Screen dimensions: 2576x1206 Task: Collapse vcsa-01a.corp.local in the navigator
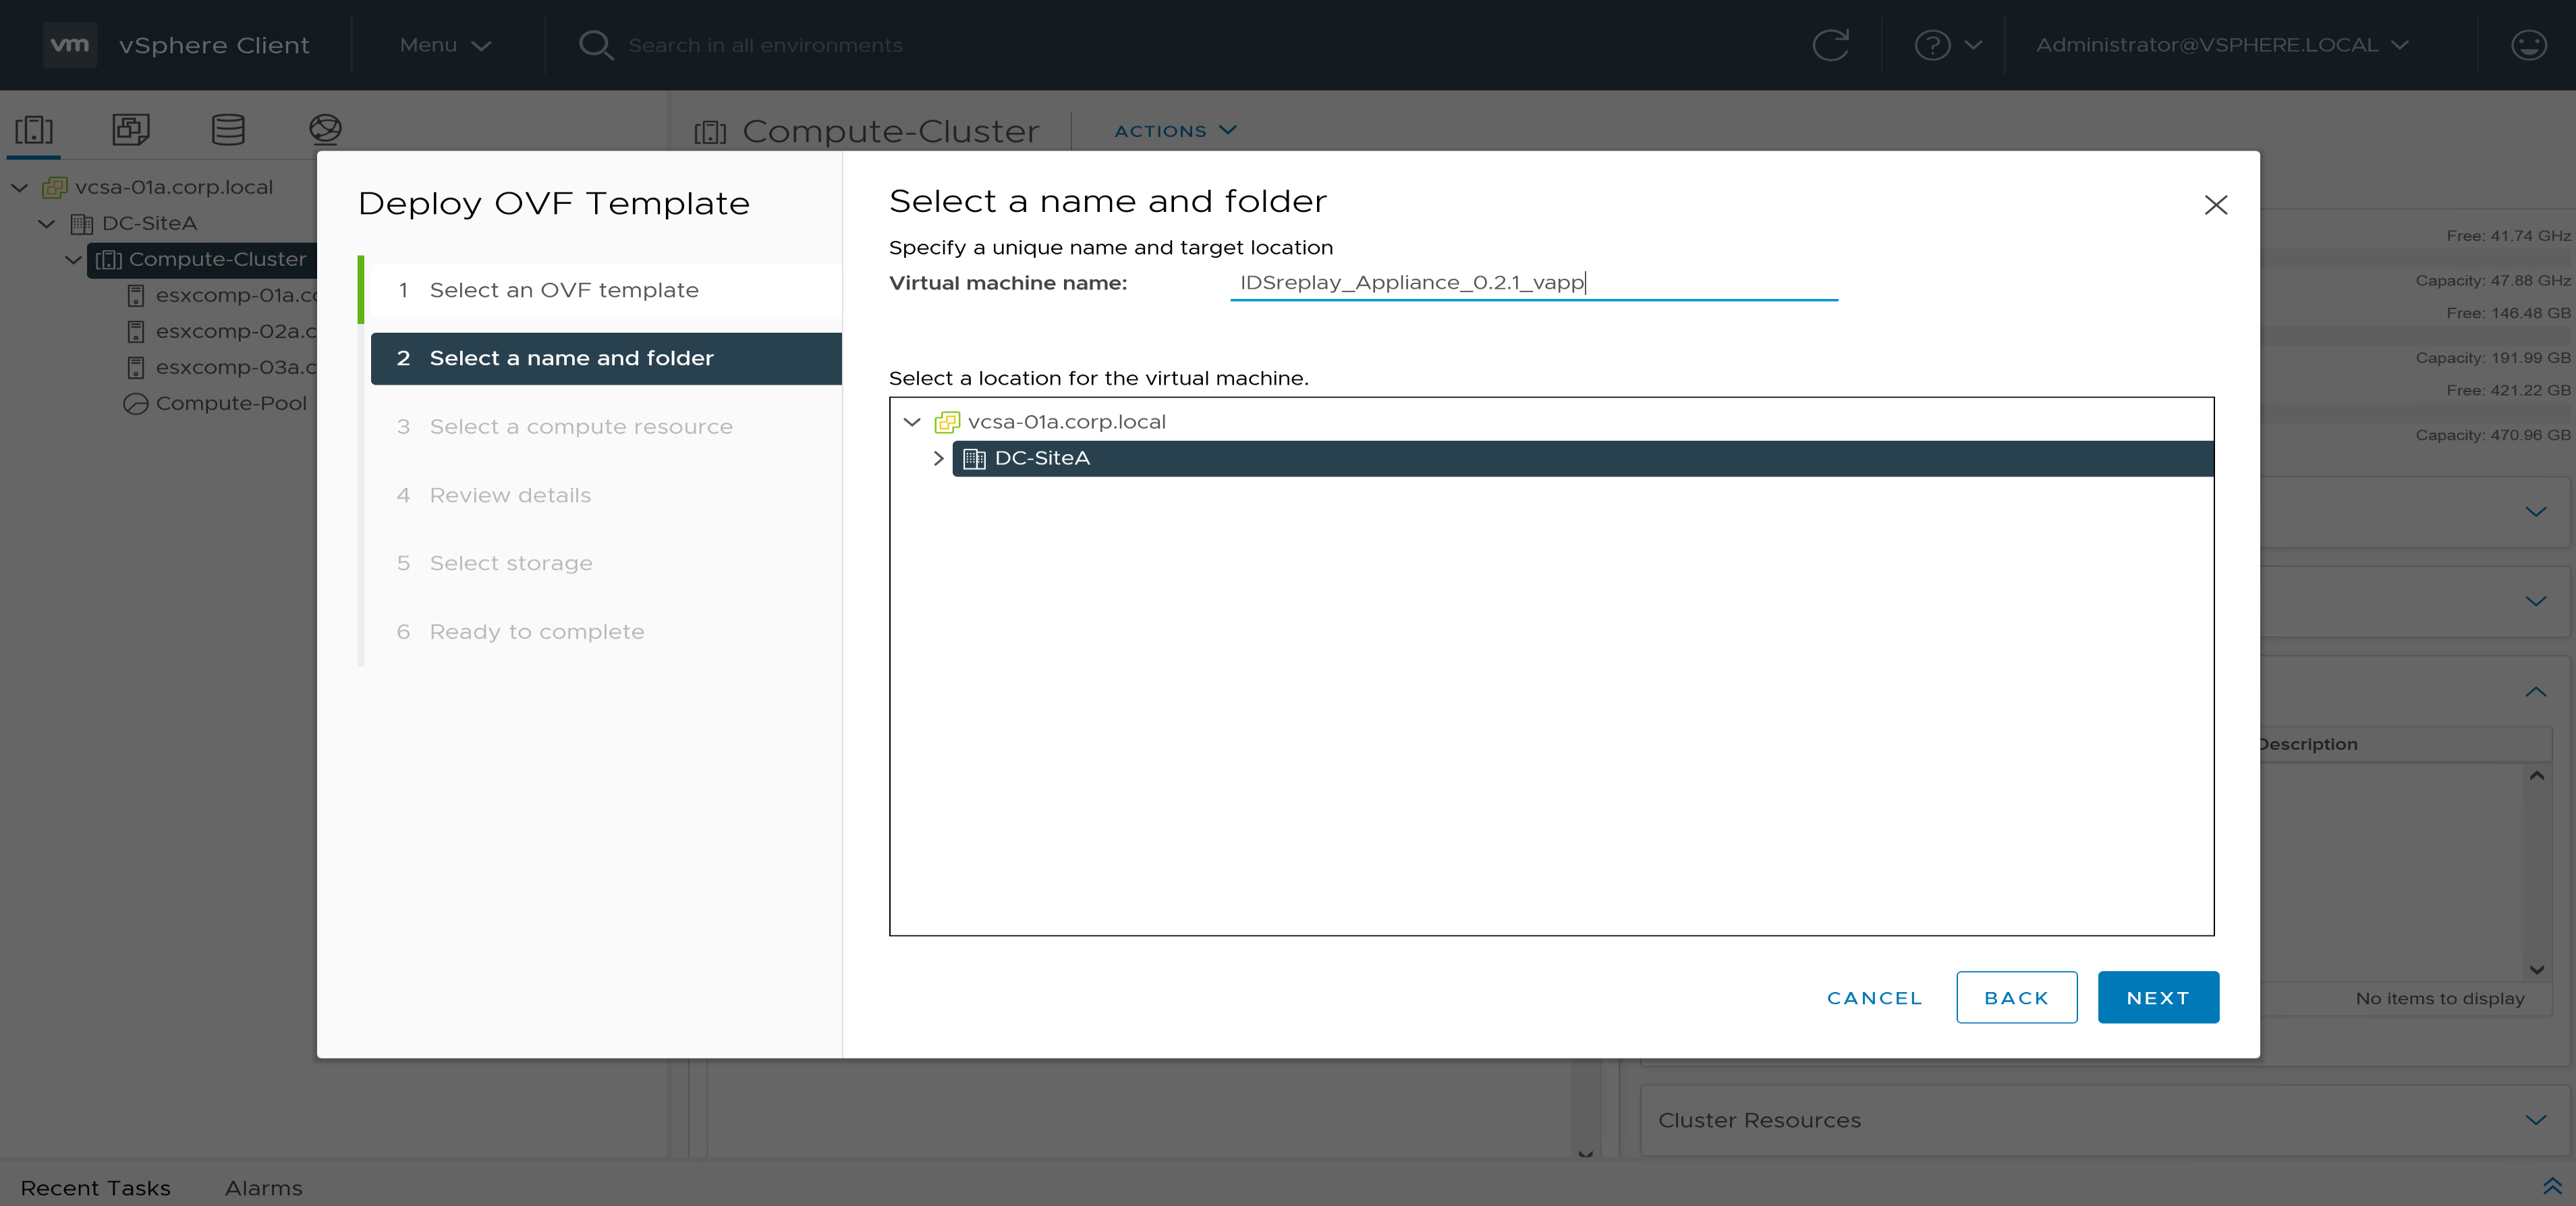[x=20, y=187]
